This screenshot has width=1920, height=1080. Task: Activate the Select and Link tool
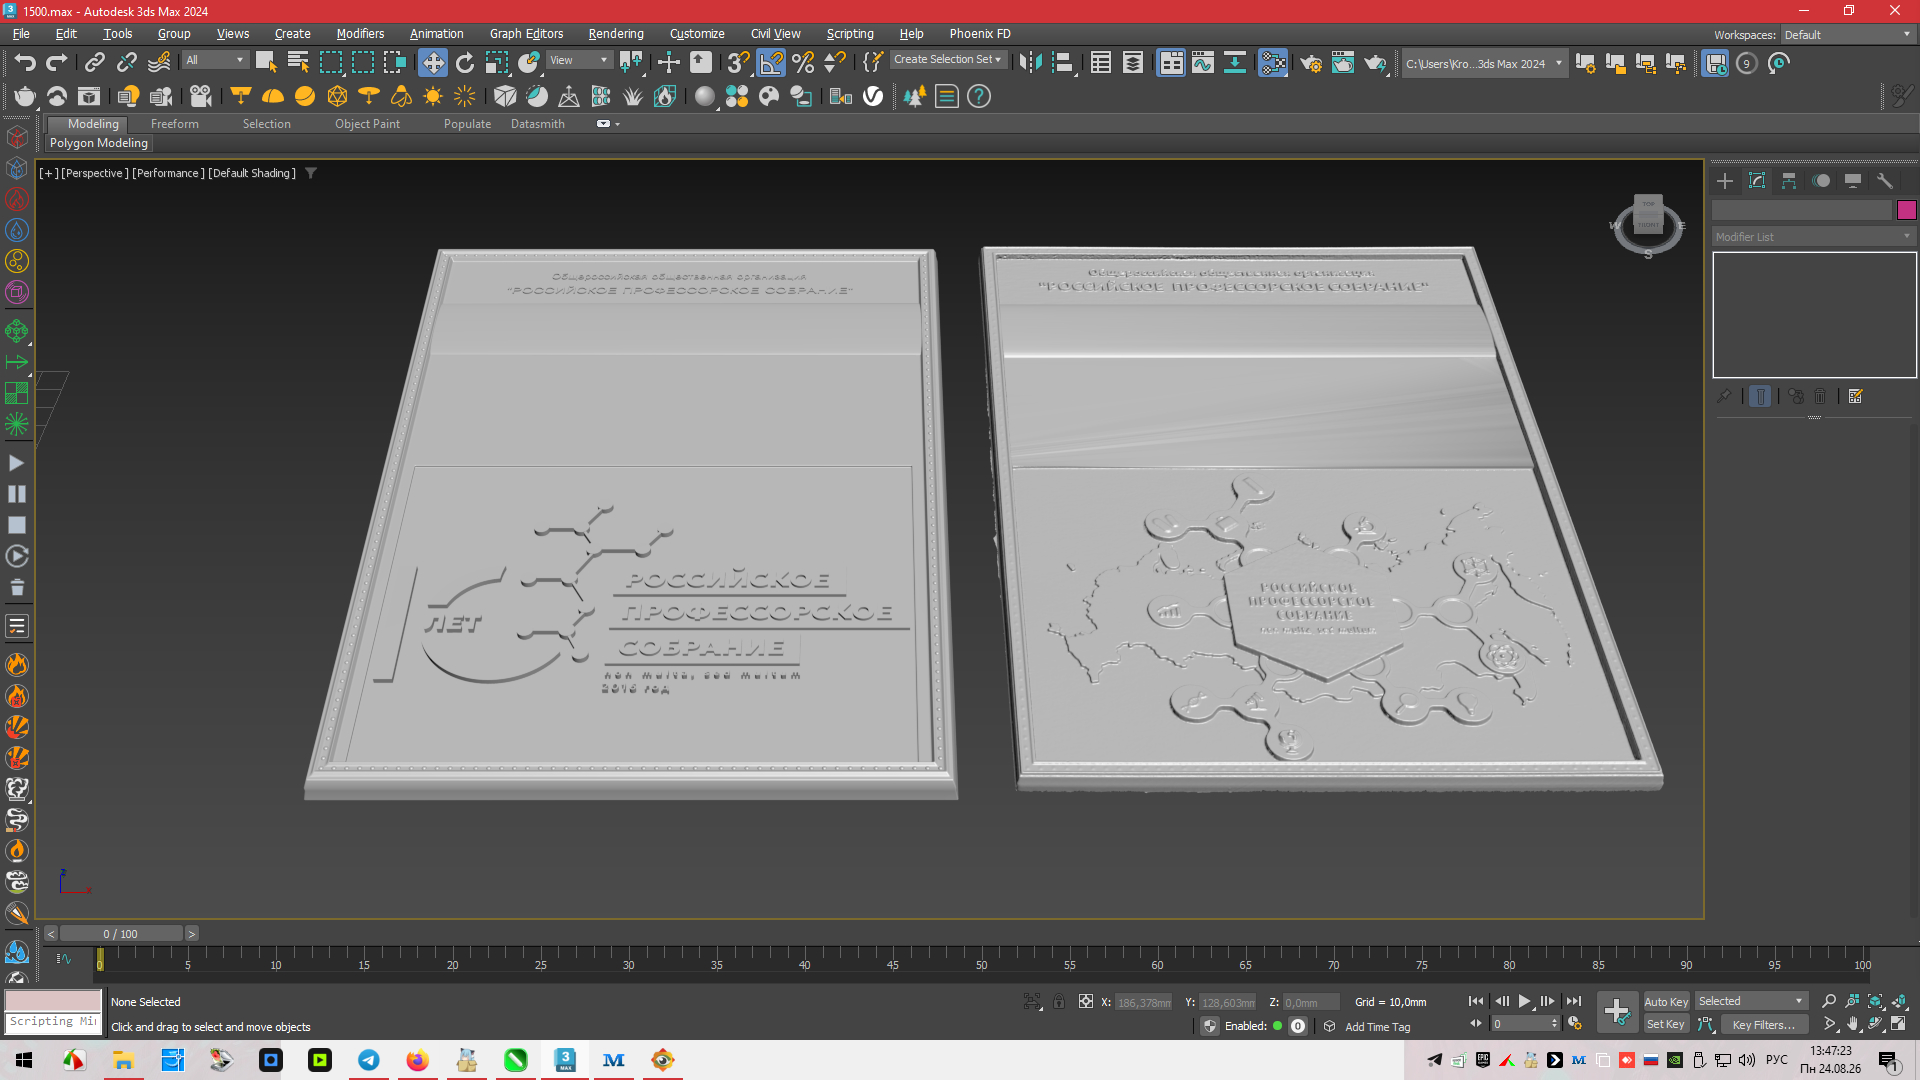[x=94, y=63]
